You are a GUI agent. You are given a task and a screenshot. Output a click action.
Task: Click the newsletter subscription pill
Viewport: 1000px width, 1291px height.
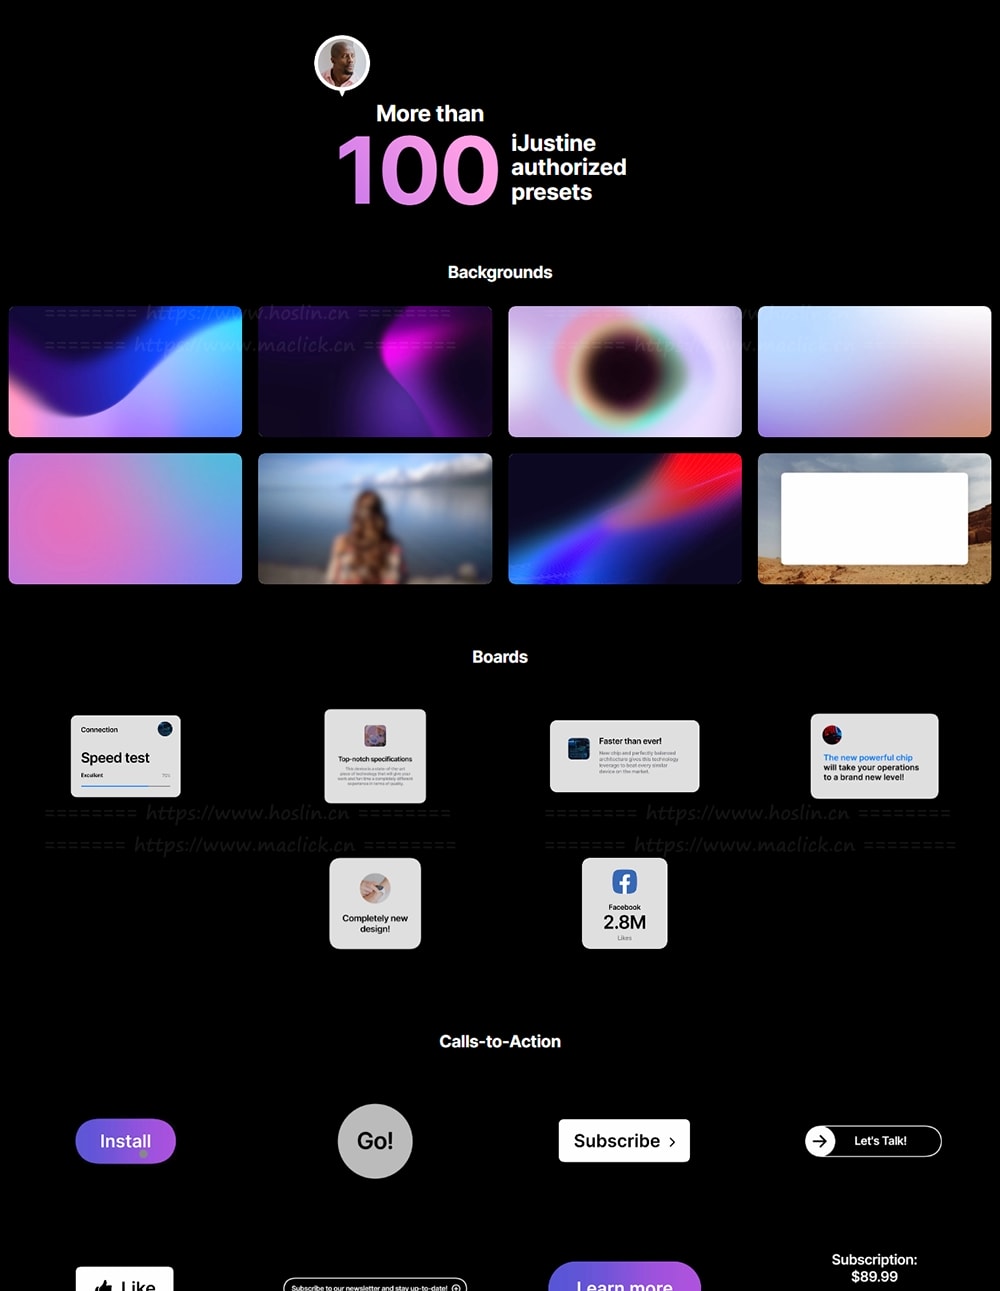pyautogui.click(x=375, y=1285)
